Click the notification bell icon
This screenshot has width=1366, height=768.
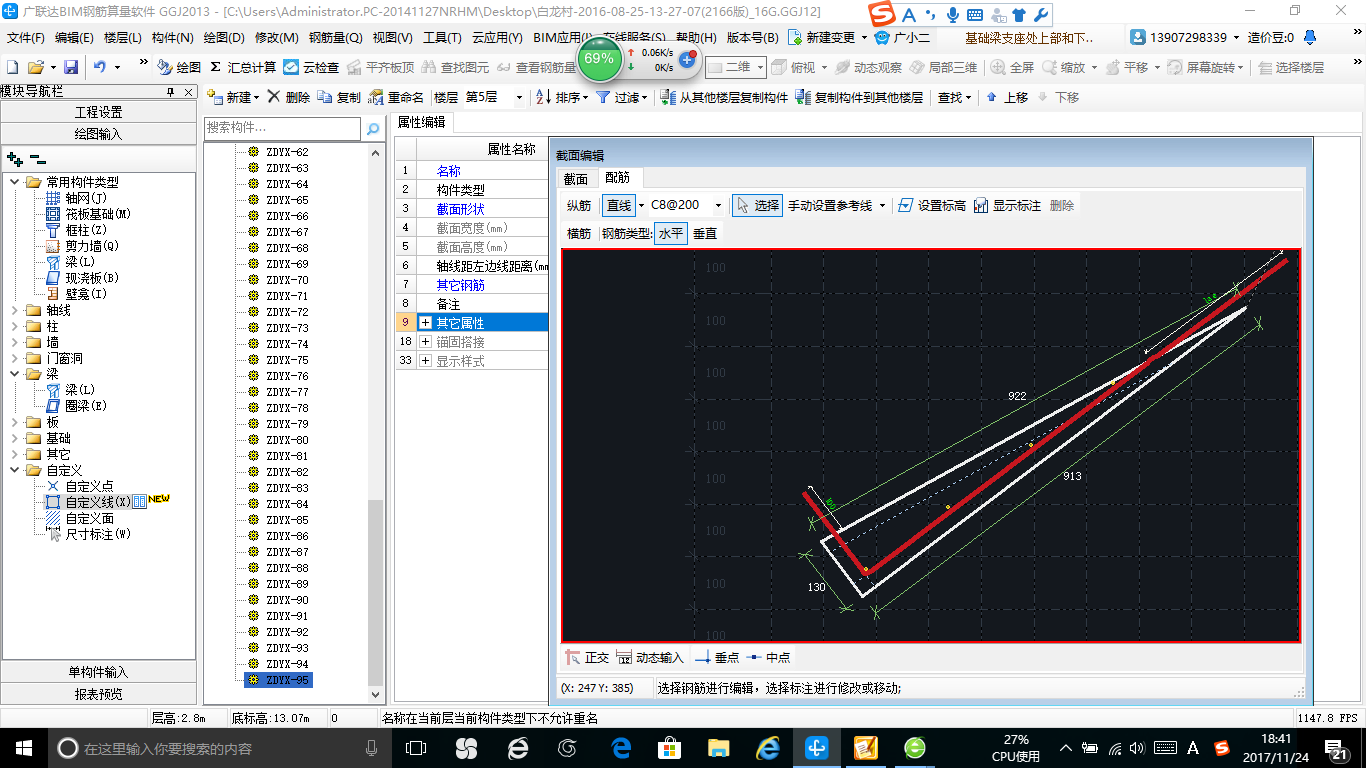1311,37
